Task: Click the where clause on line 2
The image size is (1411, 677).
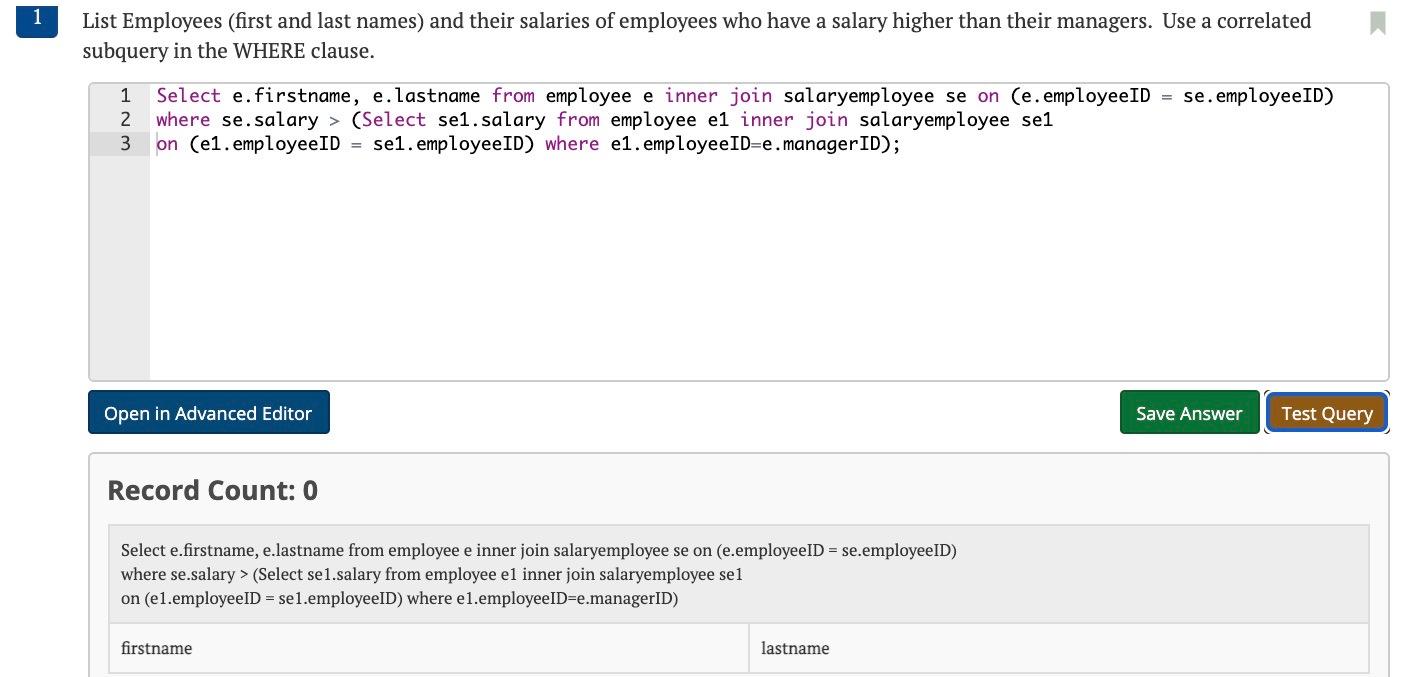Action: pos(183,119)
